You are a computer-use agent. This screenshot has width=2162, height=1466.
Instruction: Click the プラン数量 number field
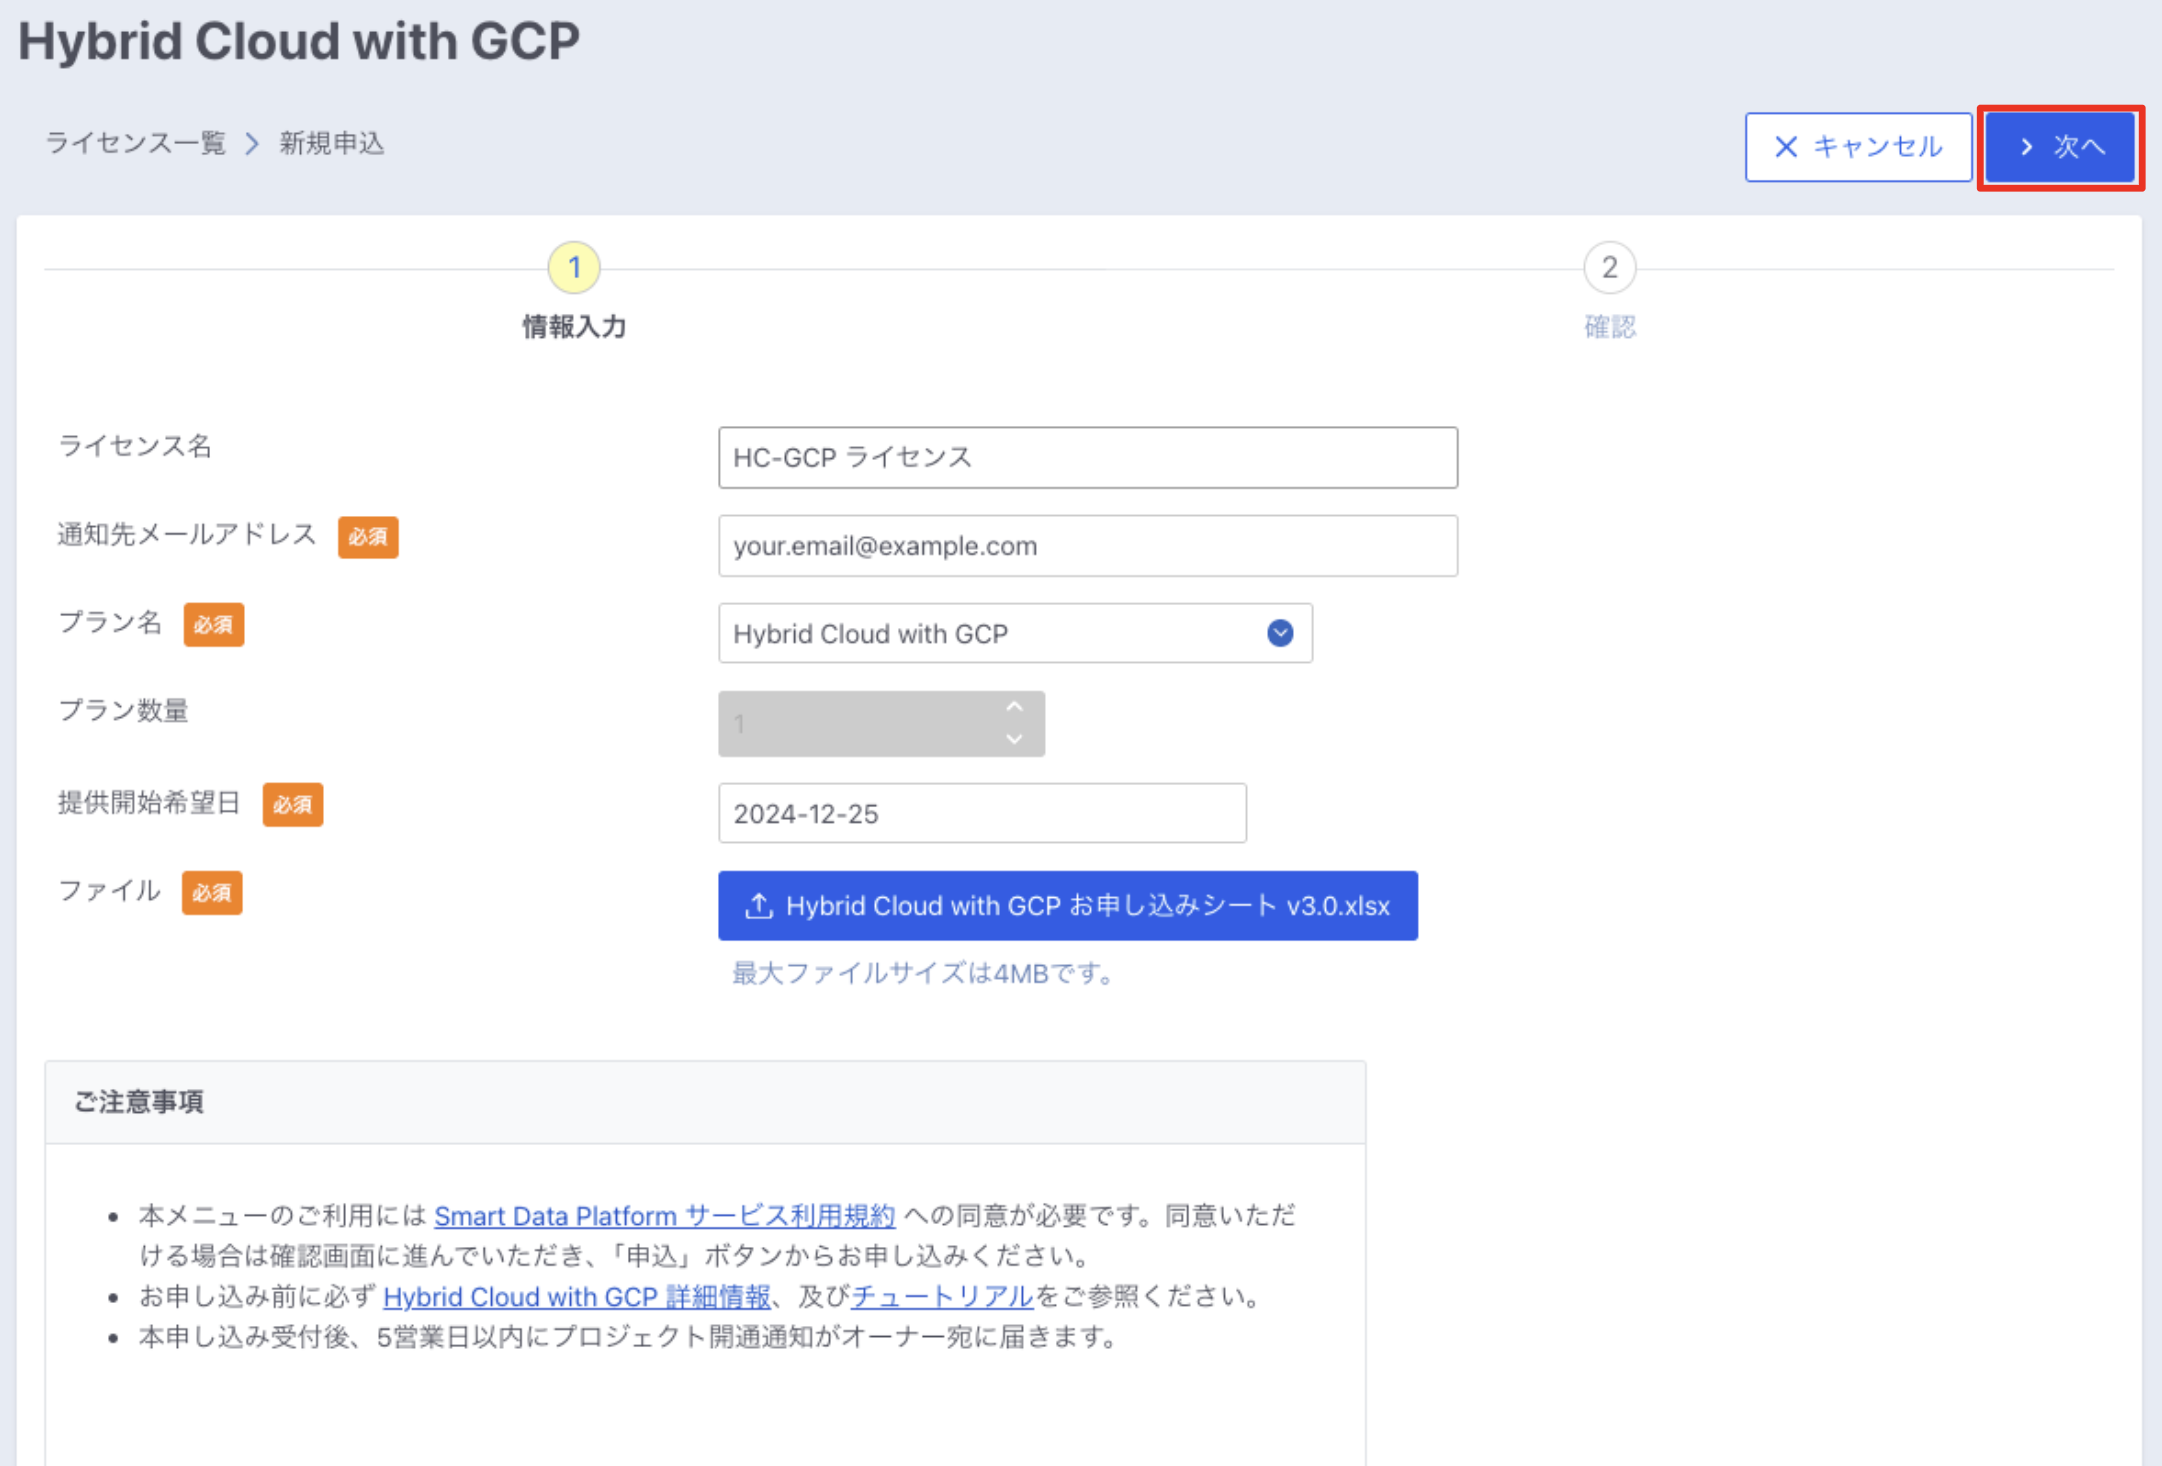[860, 724]
